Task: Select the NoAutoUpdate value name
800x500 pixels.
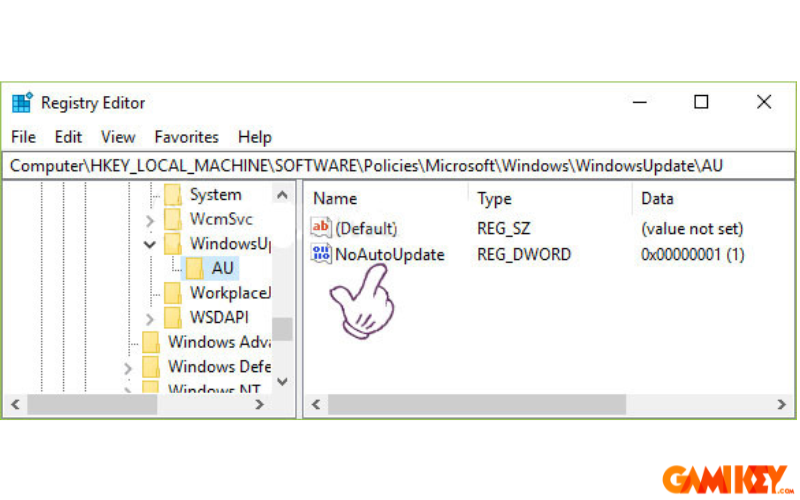Action: click(390, 255)
